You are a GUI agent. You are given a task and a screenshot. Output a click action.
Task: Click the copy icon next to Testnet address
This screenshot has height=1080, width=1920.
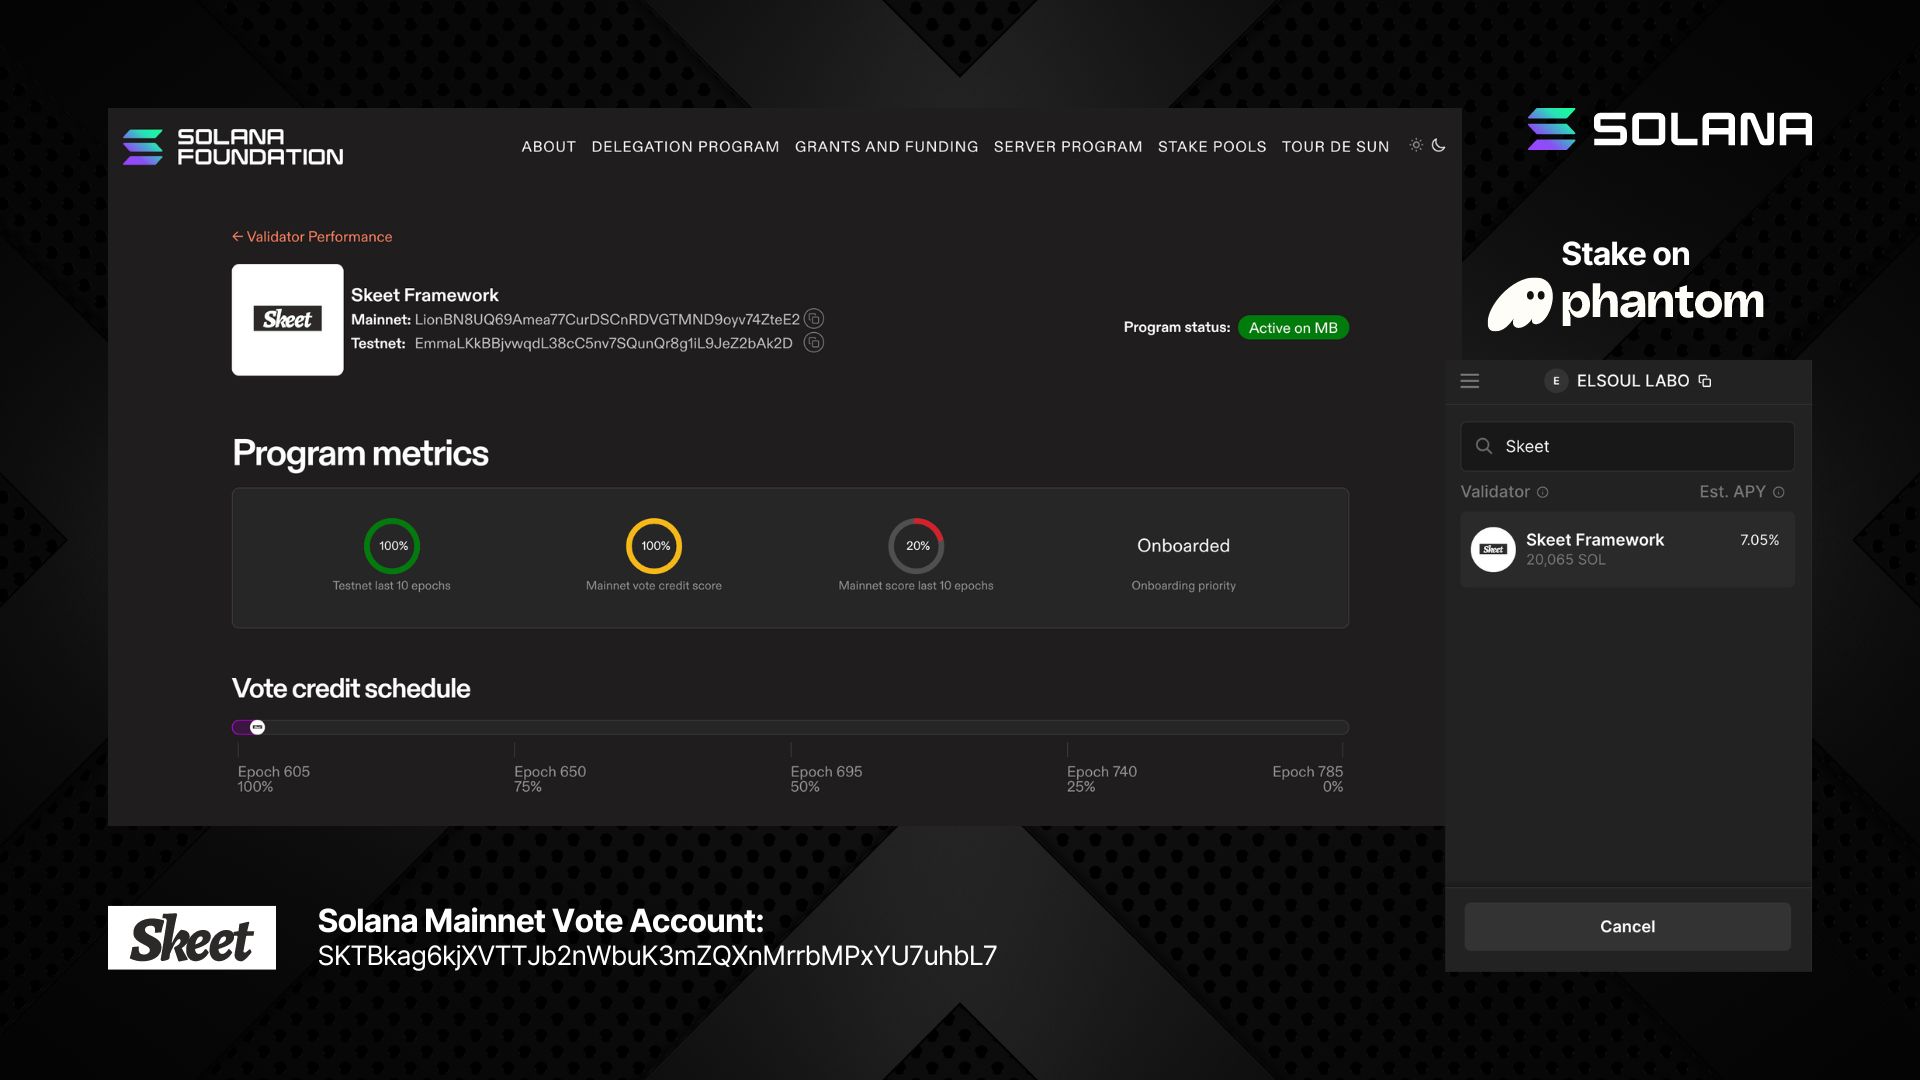point(814,344)
